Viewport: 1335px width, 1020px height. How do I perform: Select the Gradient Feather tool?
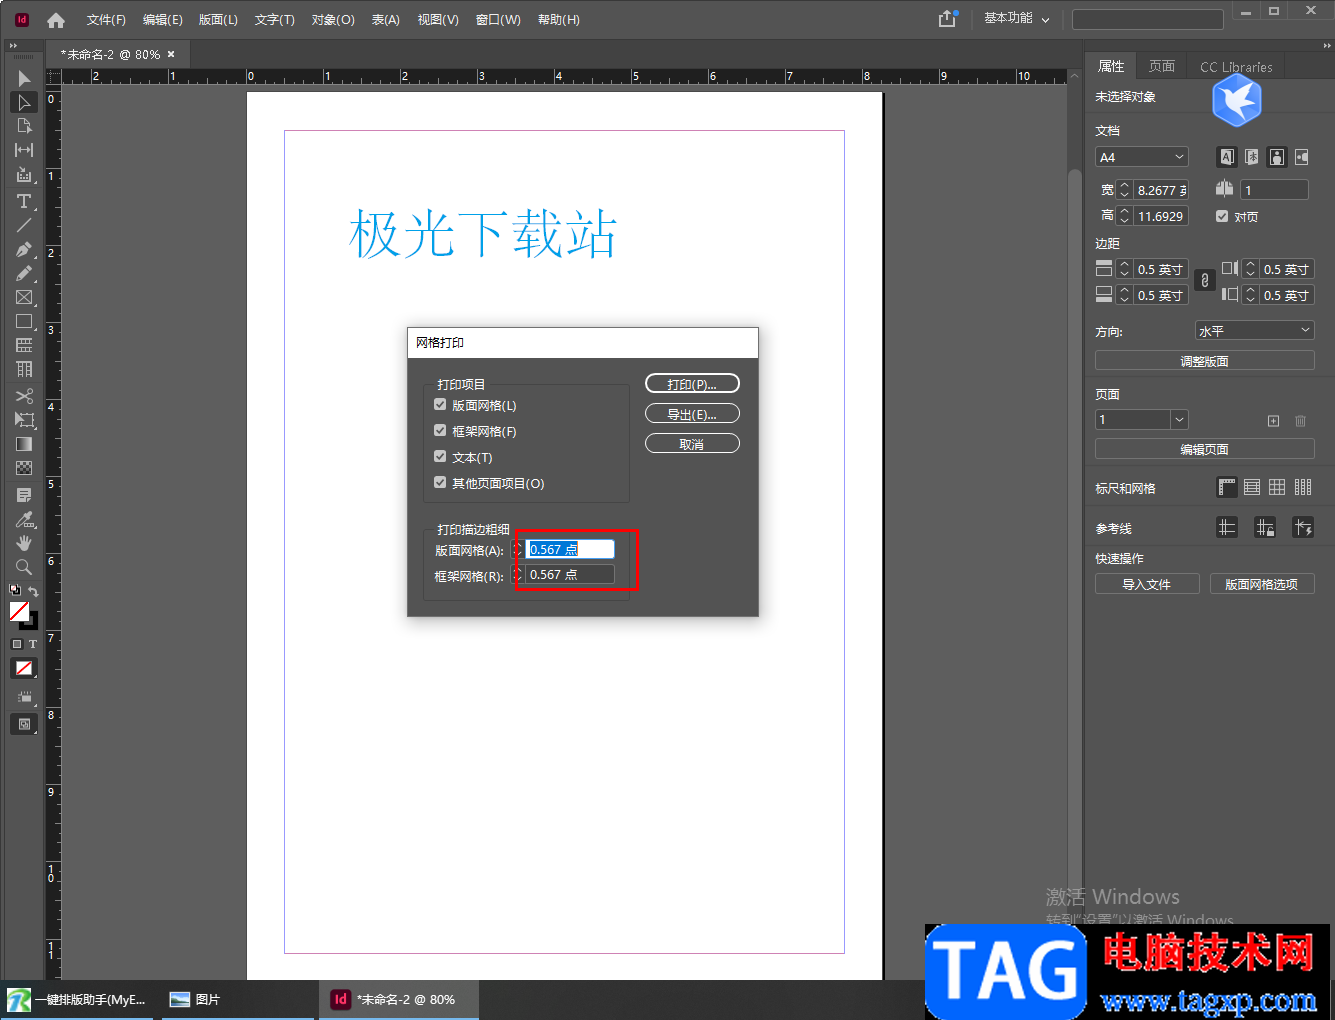point(24,468)
